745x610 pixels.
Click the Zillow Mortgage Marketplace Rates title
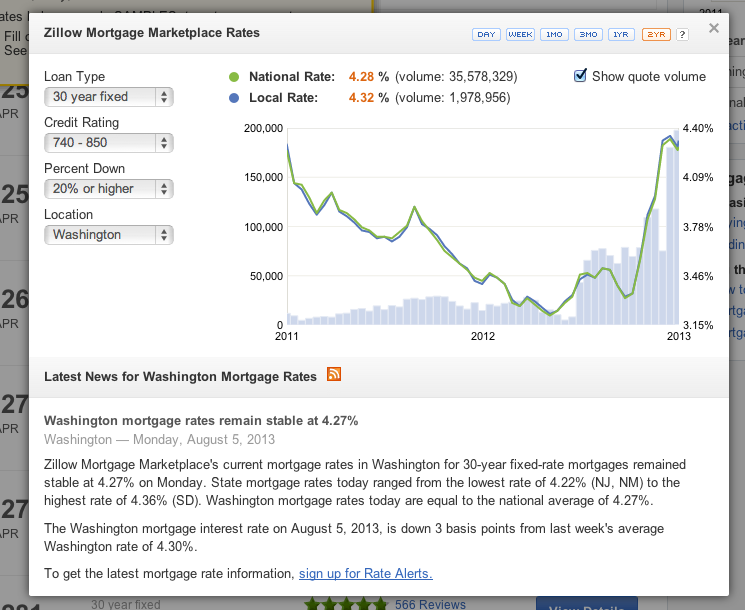tap(152, 33)
